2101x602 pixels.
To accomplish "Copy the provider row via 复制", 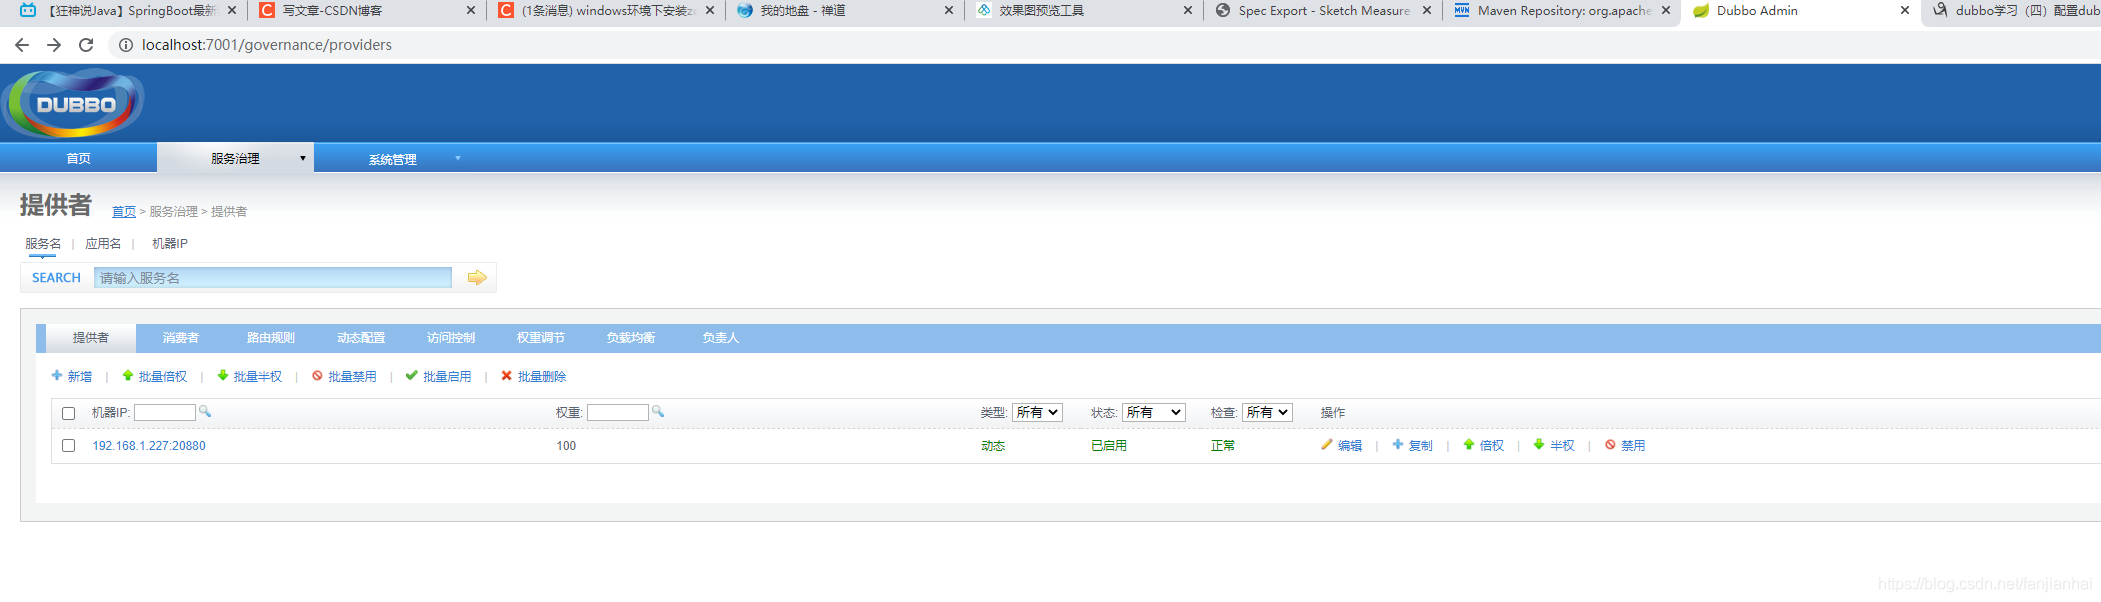I will click(1412, 446).
